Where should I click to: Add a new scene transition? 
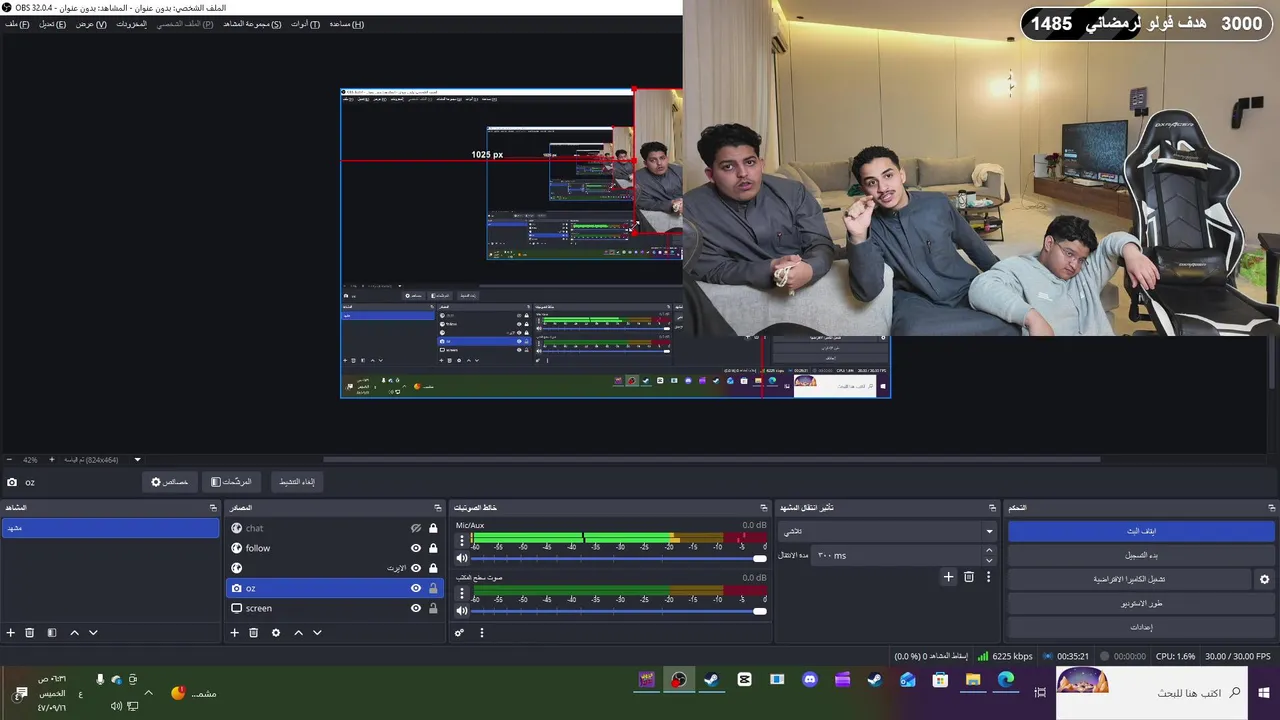949,577
